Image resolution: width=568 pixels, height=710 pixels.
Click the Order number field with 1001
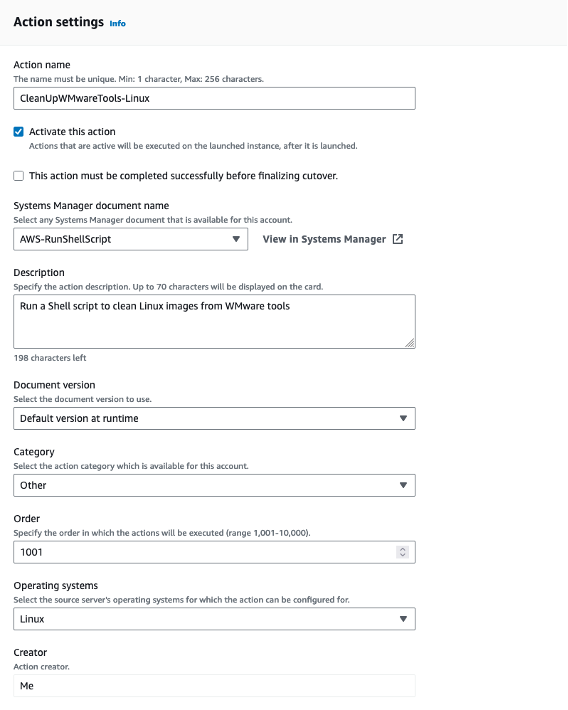click(214, 552)
